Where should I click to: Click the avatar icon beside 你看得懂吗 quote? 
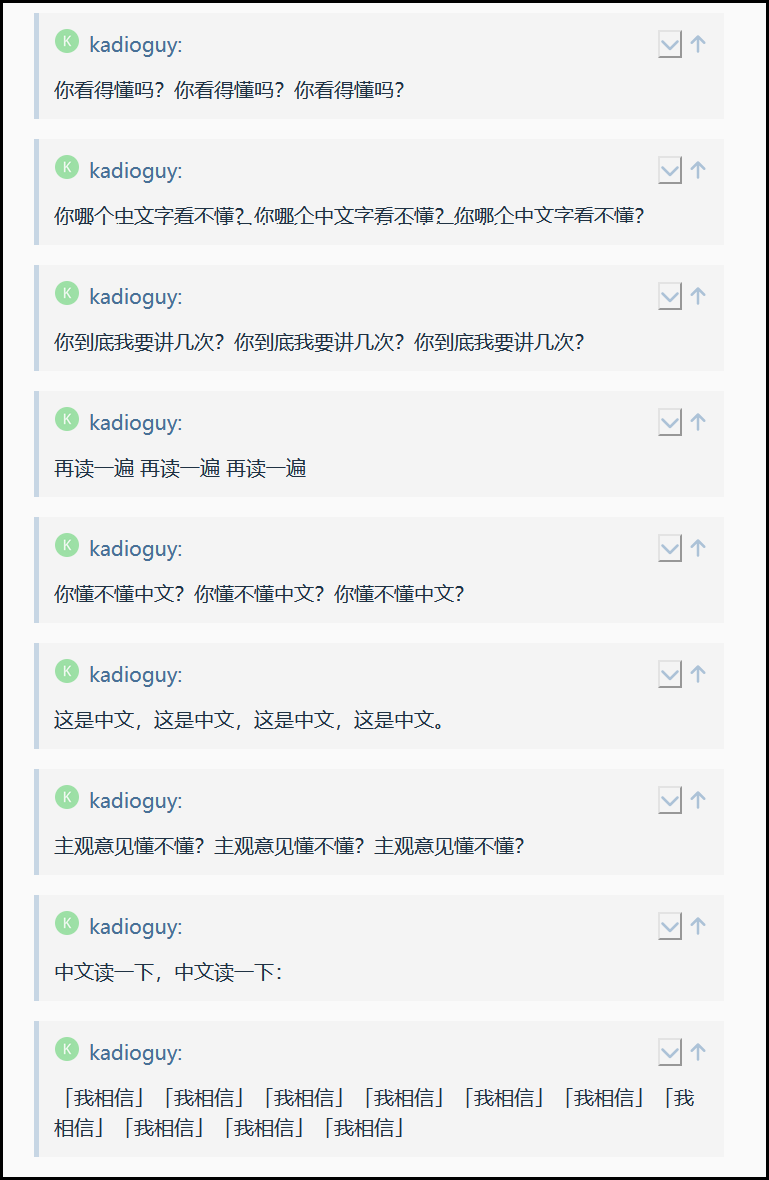(67, 41)
